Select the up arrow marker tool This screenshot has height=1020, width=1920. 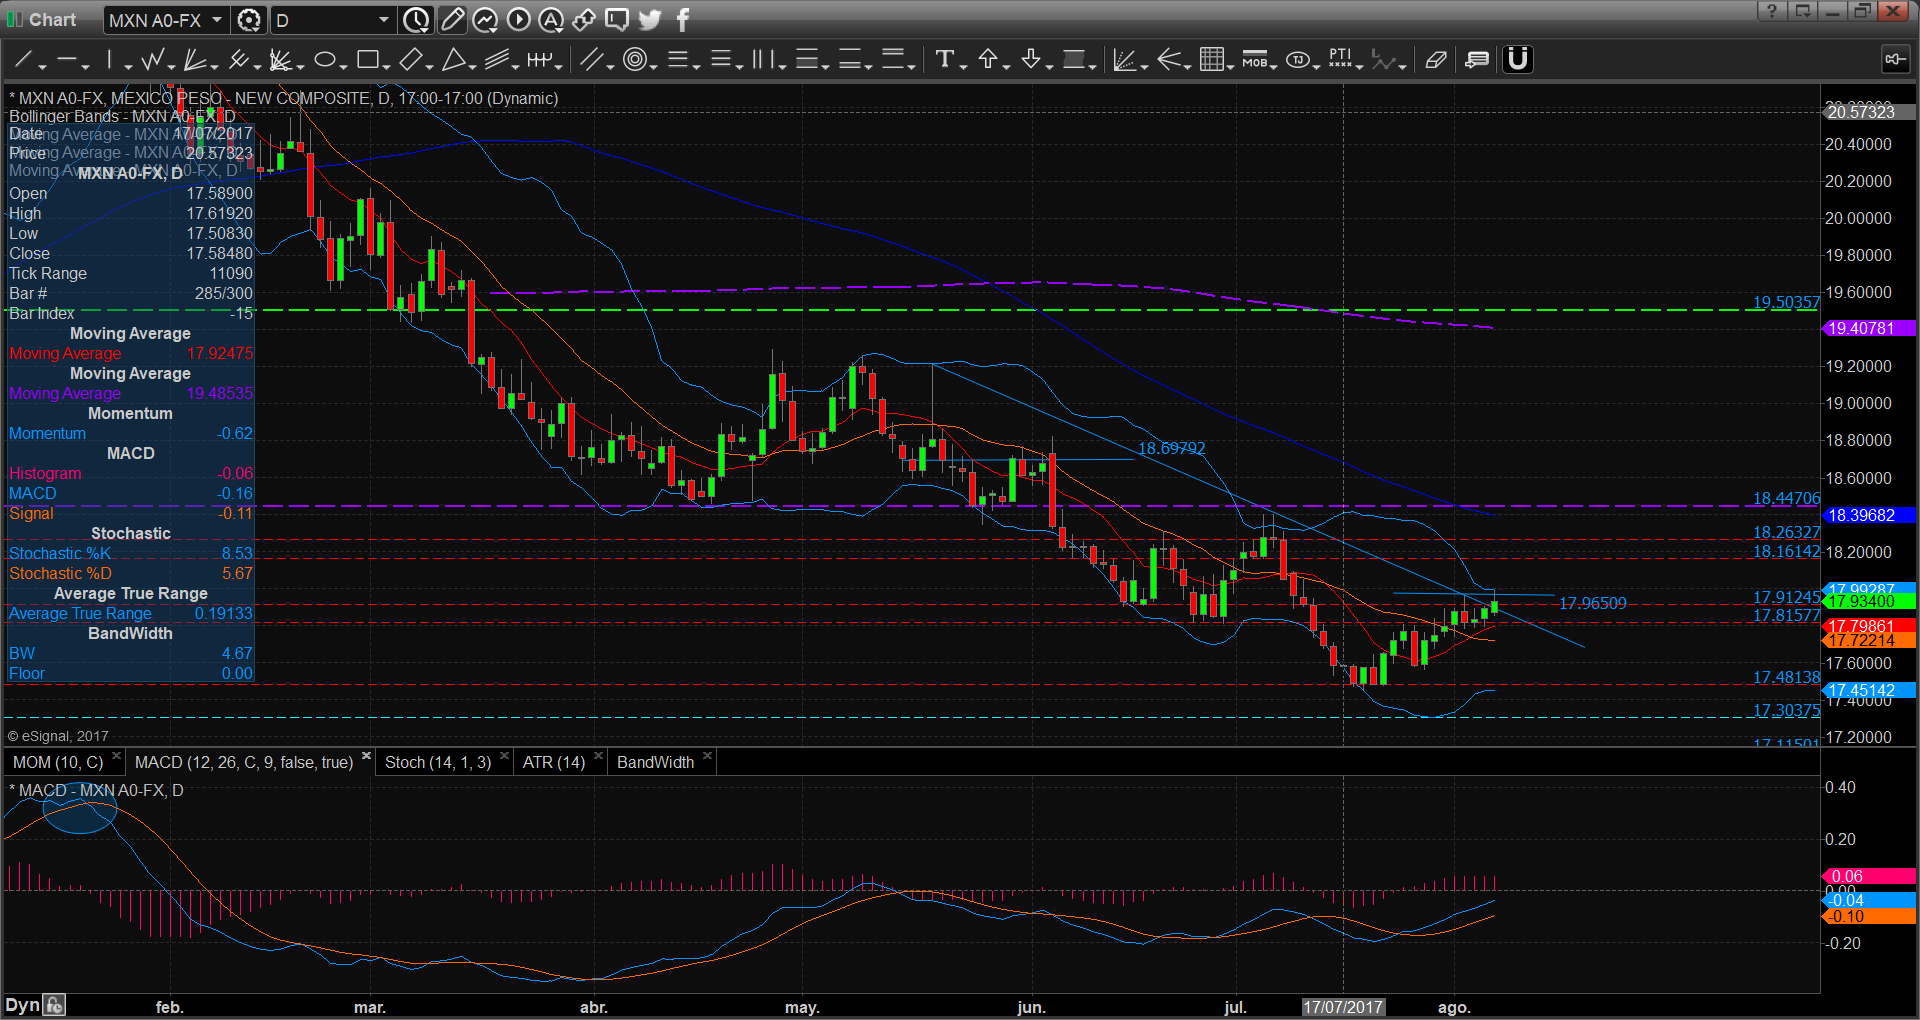pyautogui.click(x=988, y=60)
